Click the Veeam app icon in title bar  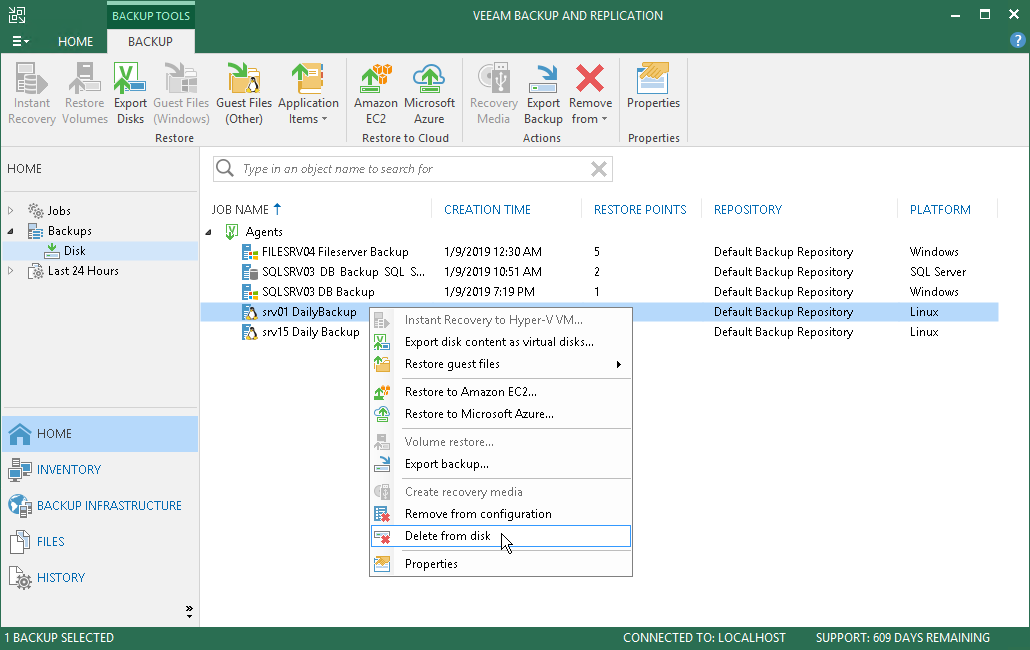[17, 15]
